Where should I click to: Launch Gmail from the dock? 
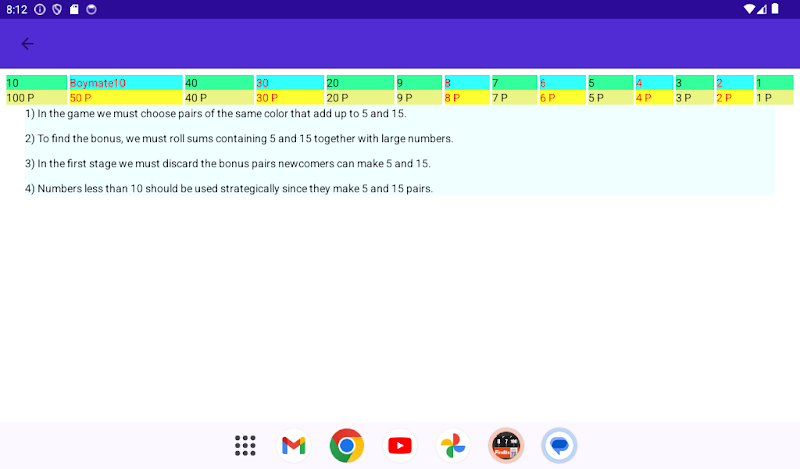point(292,445)
